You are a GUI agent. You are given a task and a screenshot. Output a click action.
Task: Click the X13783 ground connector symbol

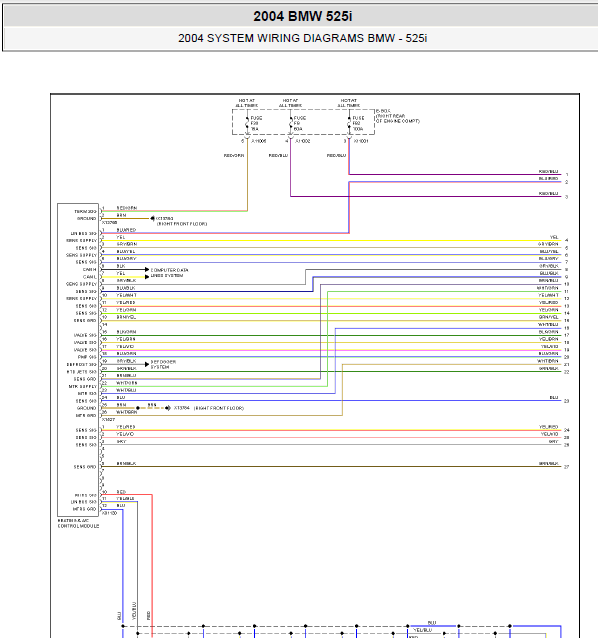153,218
